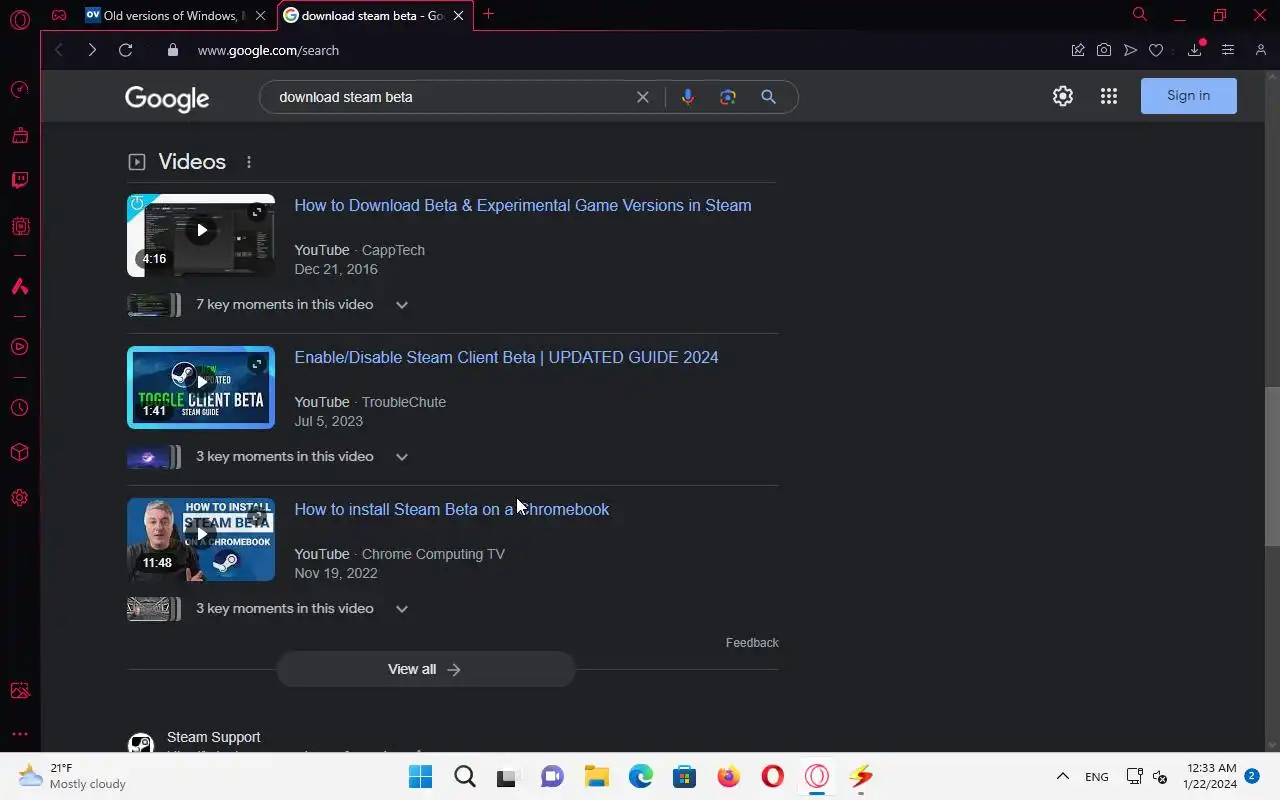Click the Feedback link
The width and height of the screenshot is (1280, 800).
[752, 643]
